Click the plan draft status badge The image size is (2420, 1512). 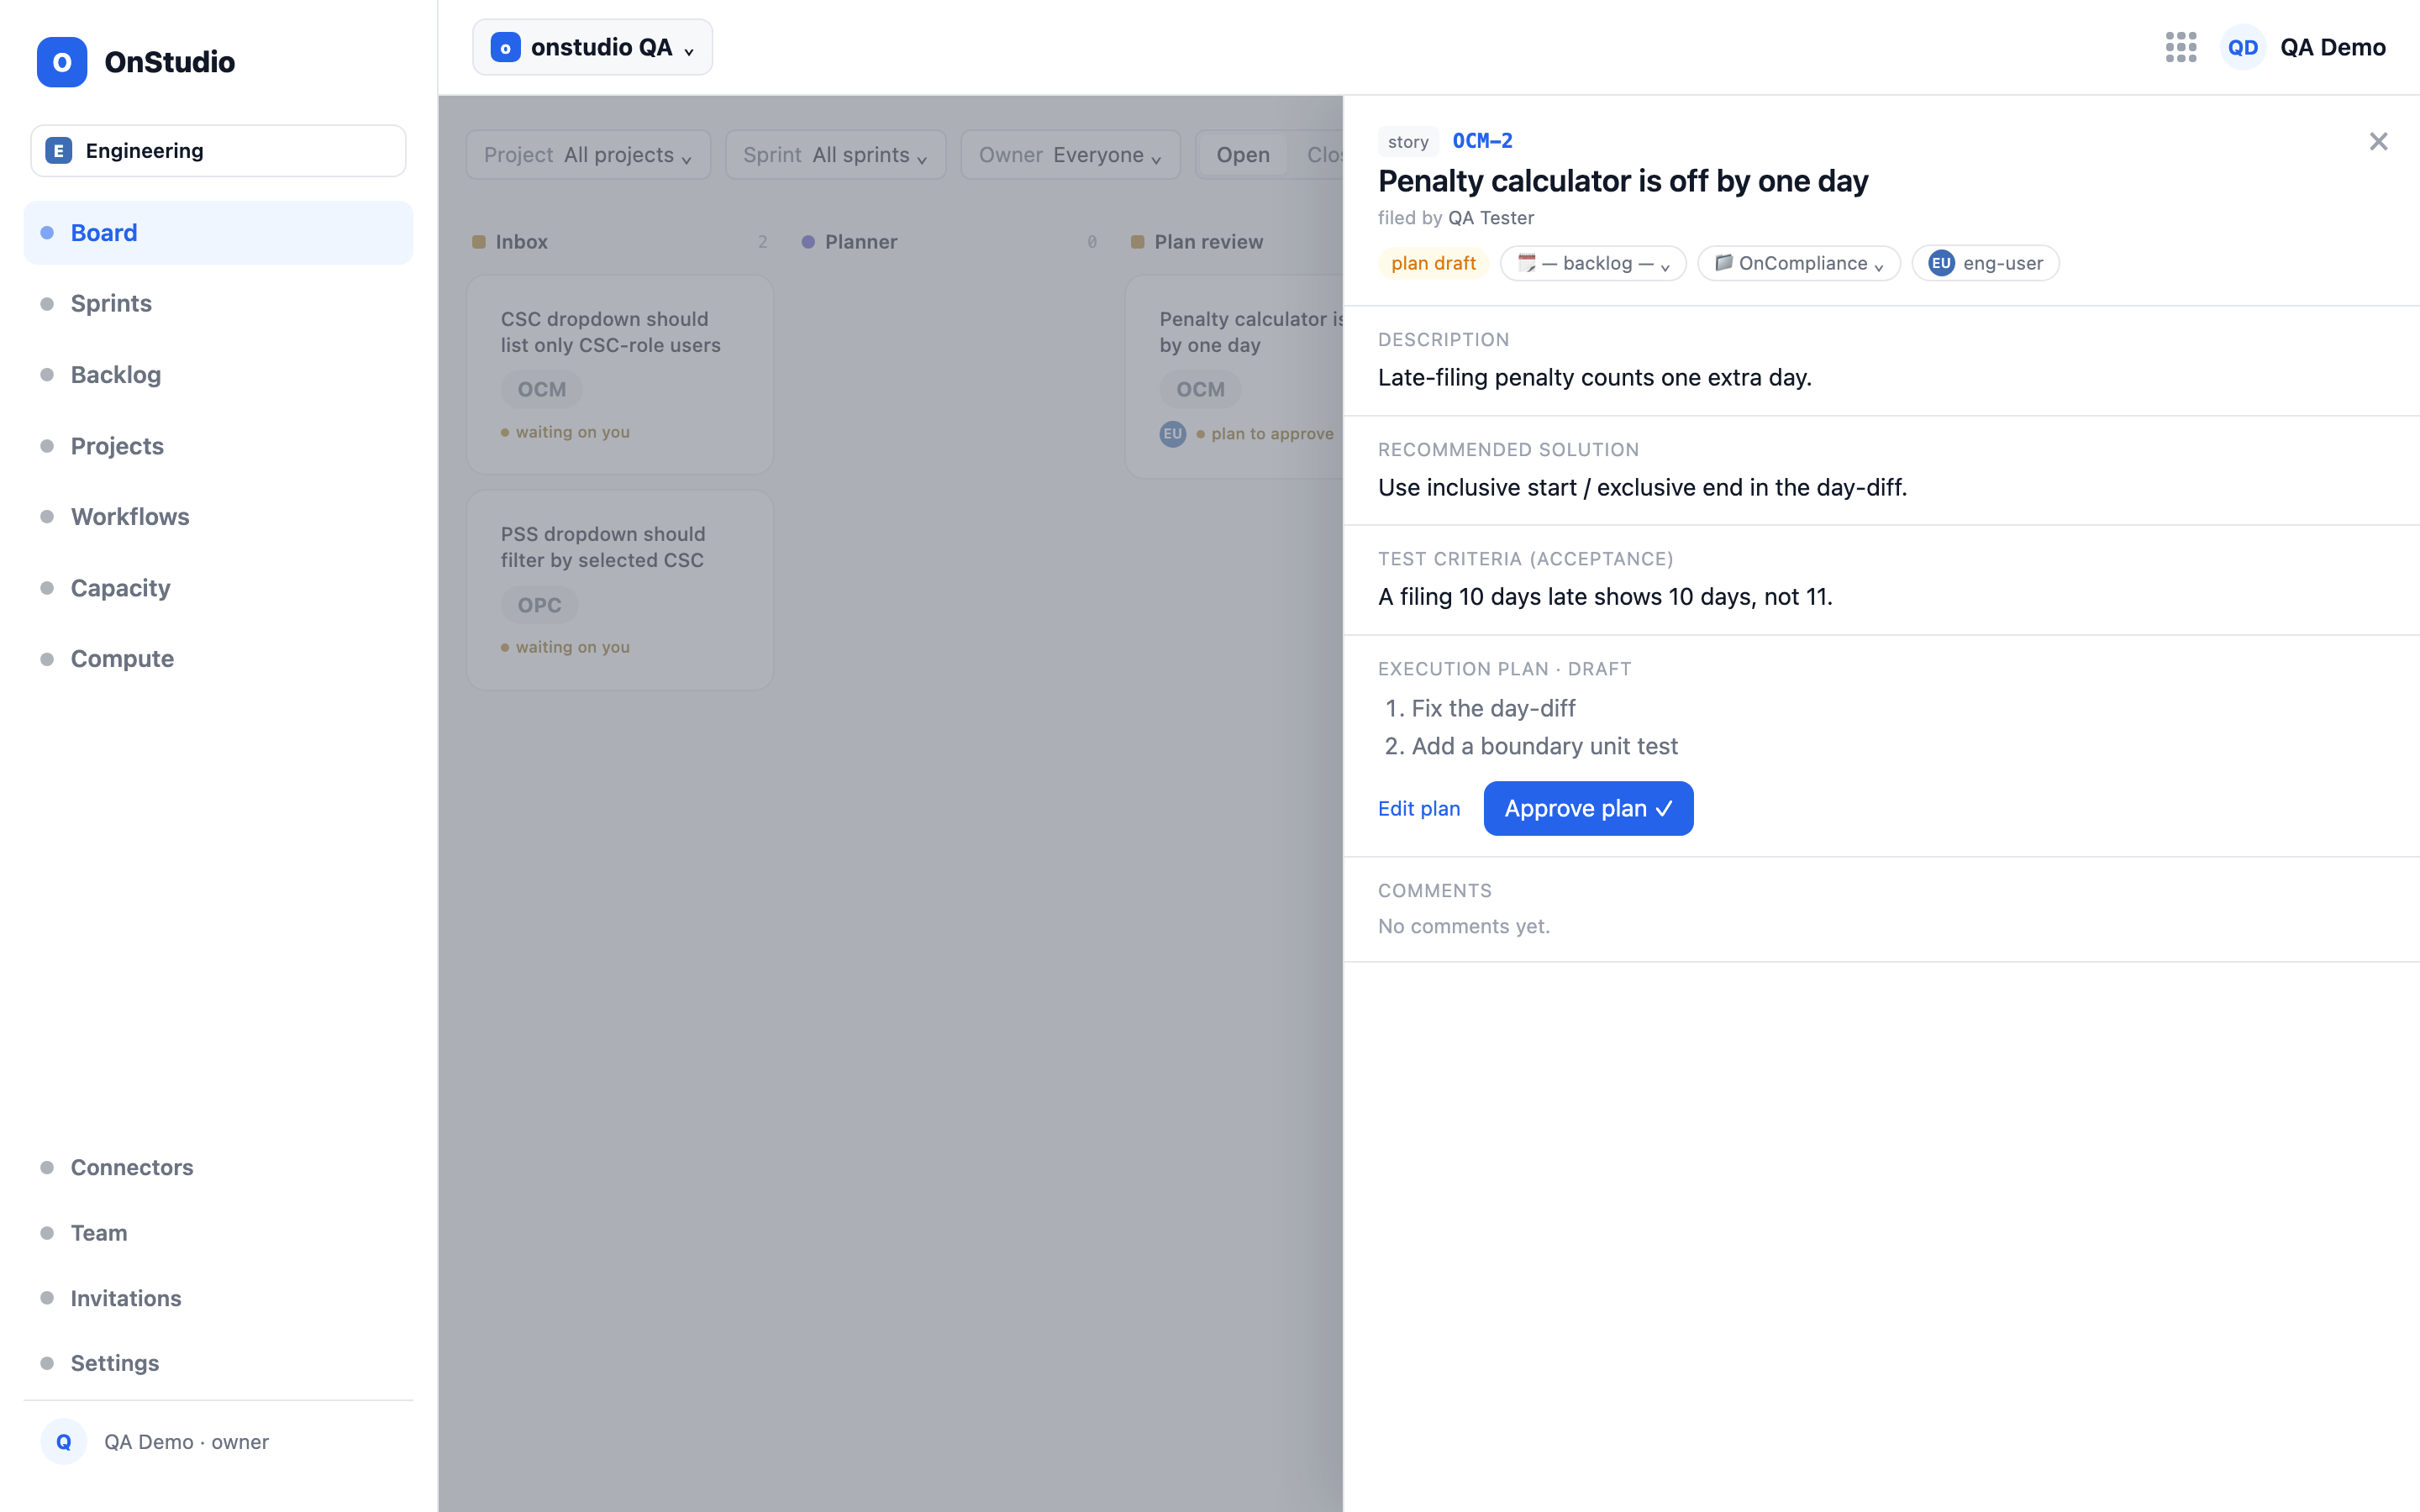[x=1433, y=263]
